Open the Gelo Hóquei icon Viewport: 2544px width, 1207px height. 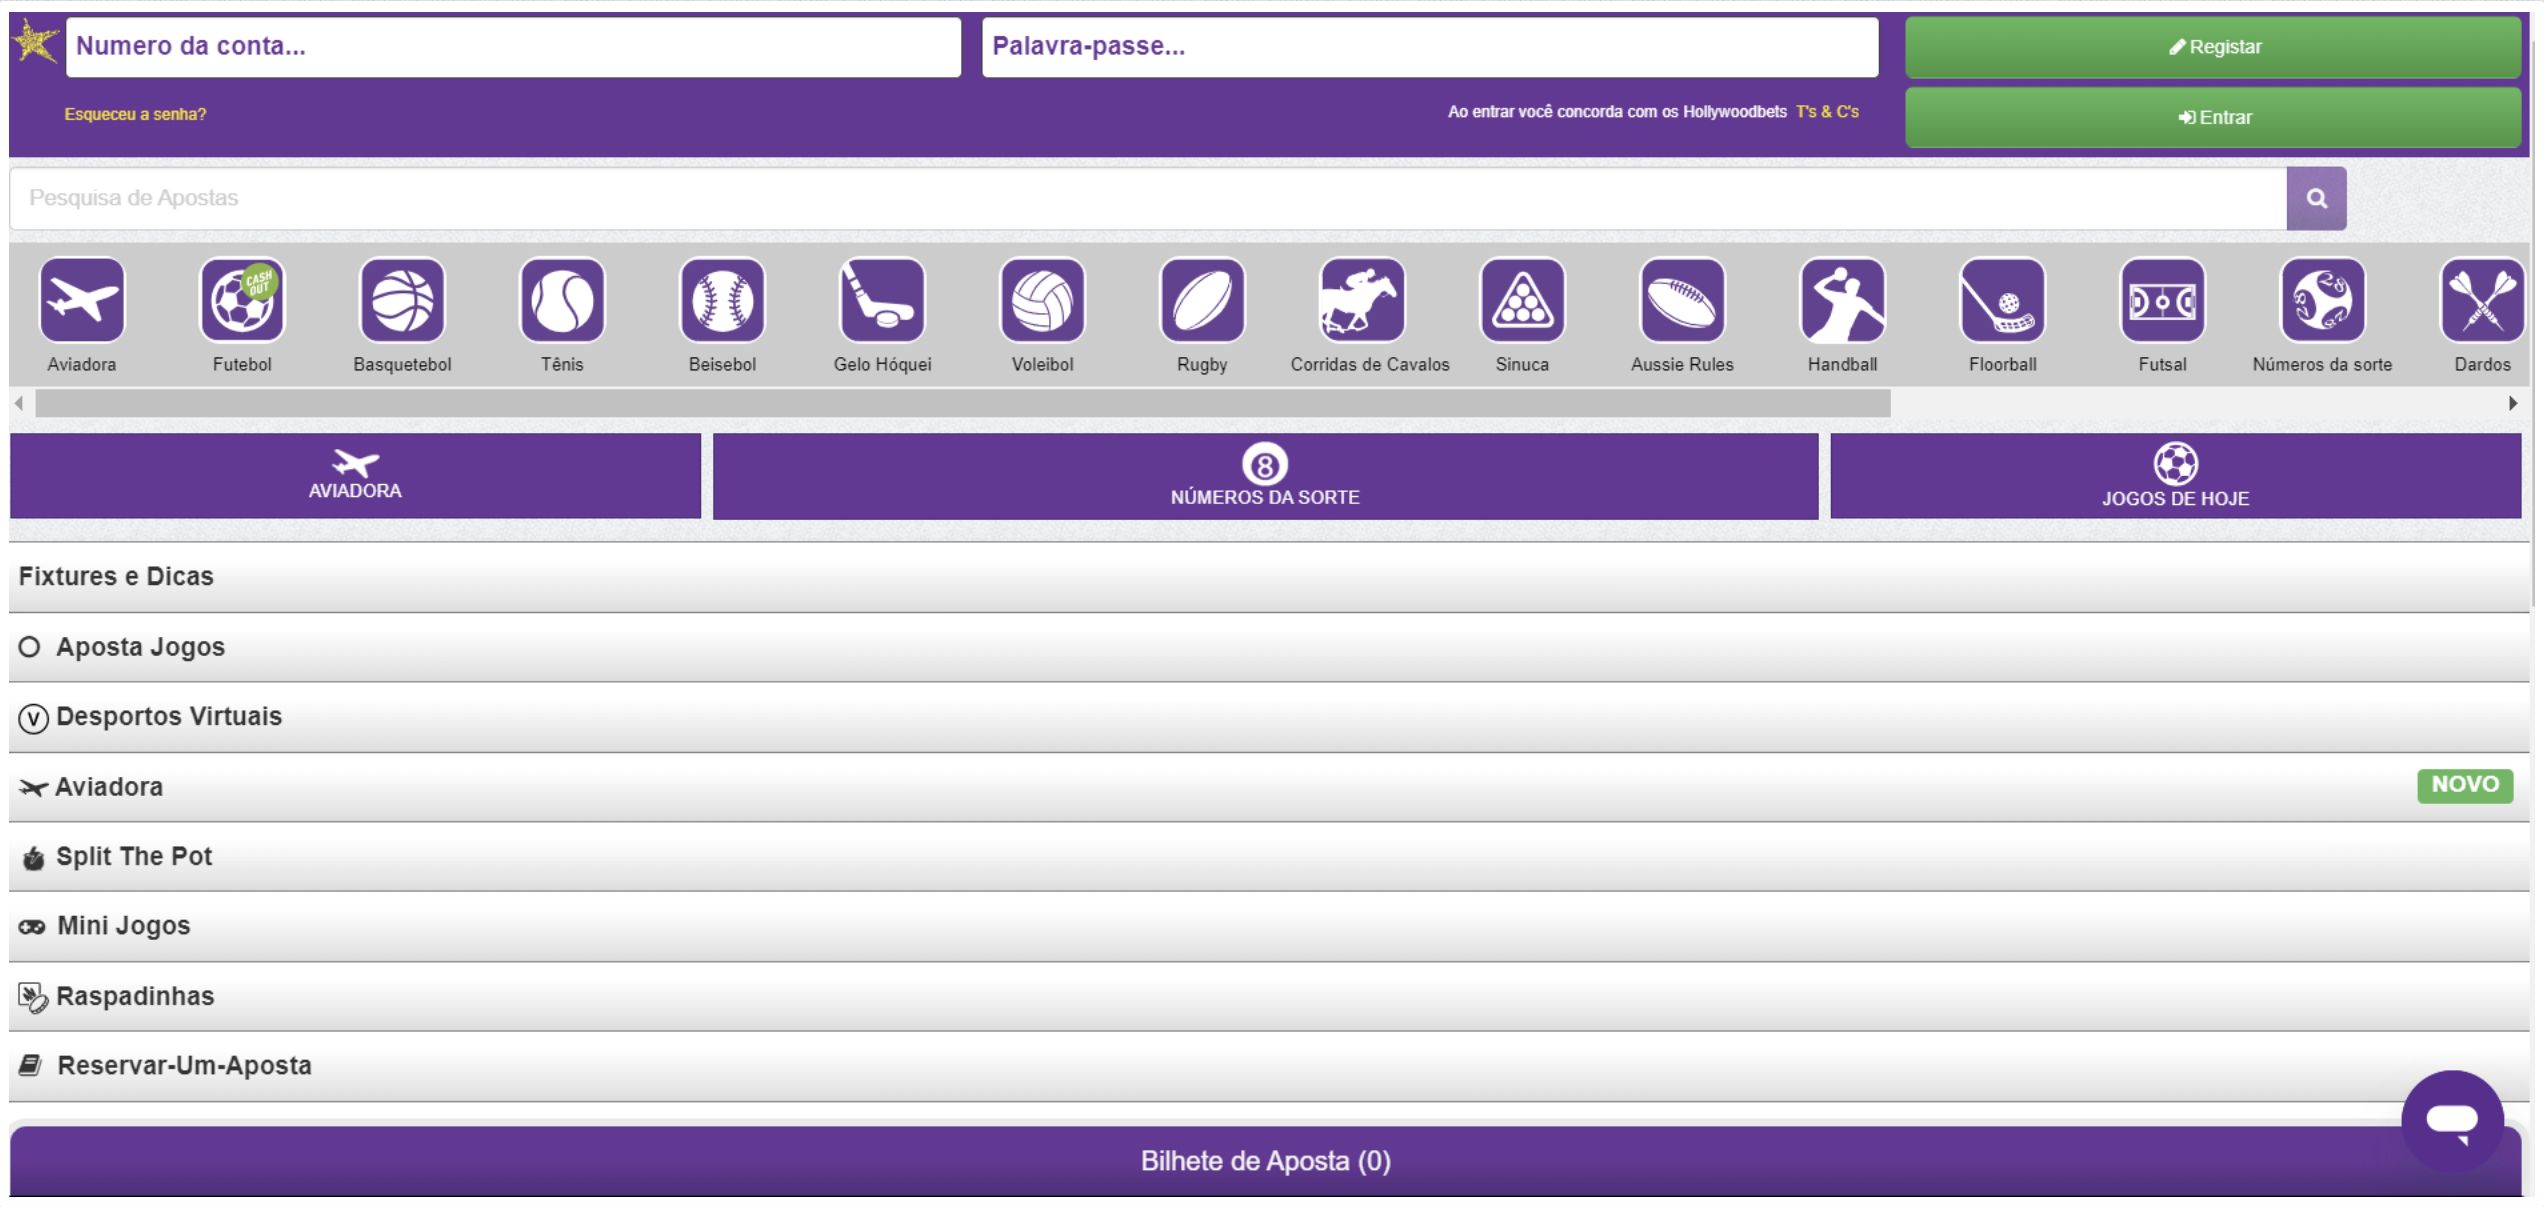882,300
